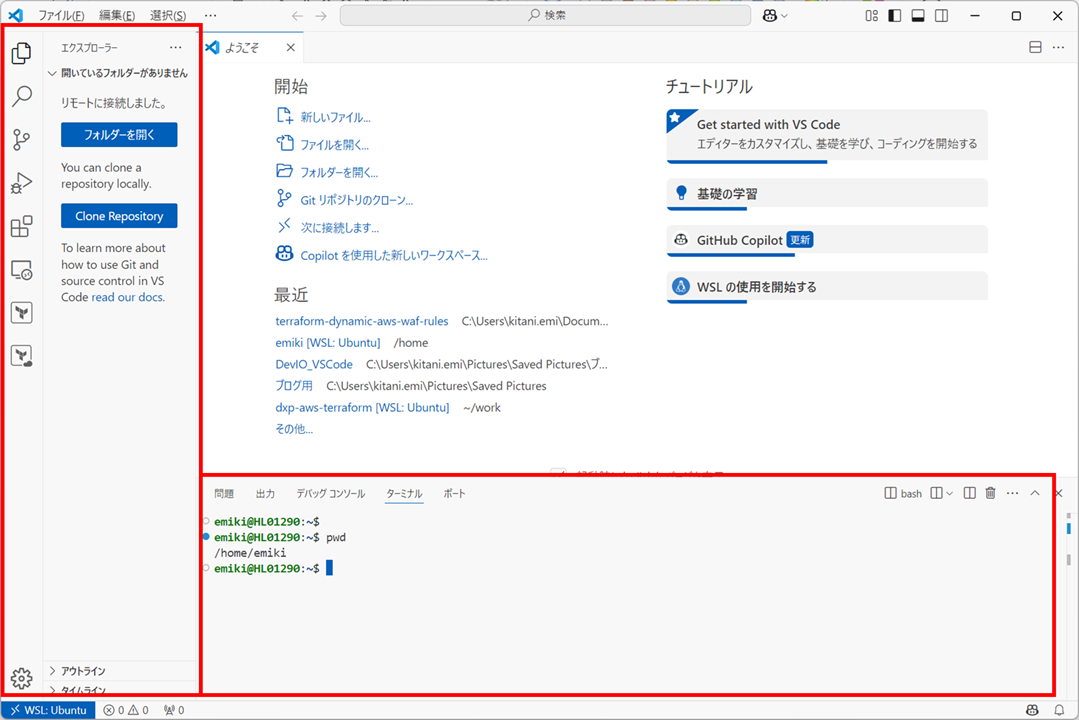The image size is (1079, 720).
Task: Toggle the bottom panel visibility
Action: click(918, 15)
